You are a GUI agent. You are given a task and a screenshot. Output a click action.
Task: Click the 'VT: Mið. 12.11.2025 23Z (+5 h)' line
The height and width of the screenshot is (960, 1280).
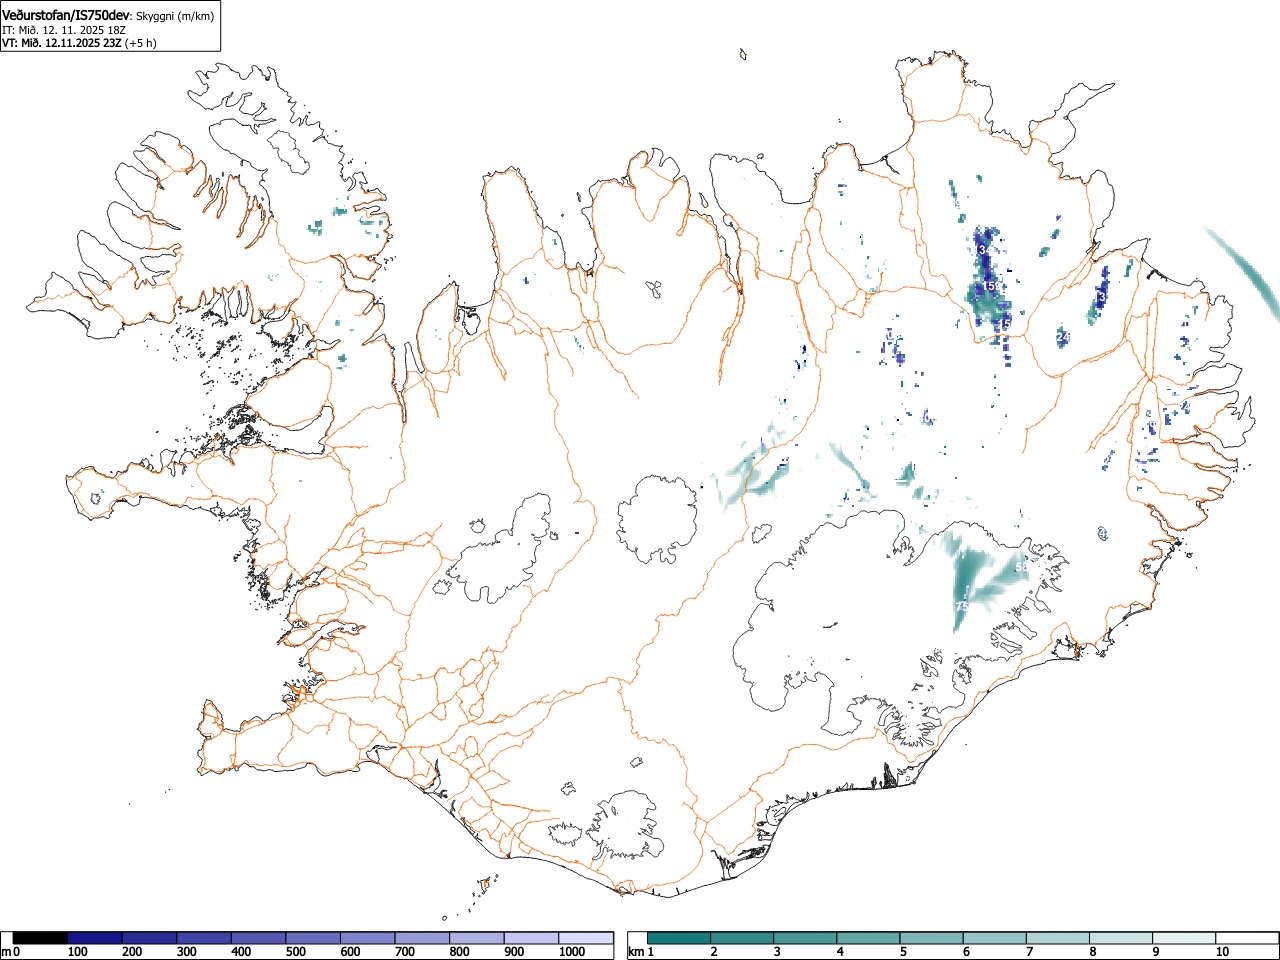(79, 43)
